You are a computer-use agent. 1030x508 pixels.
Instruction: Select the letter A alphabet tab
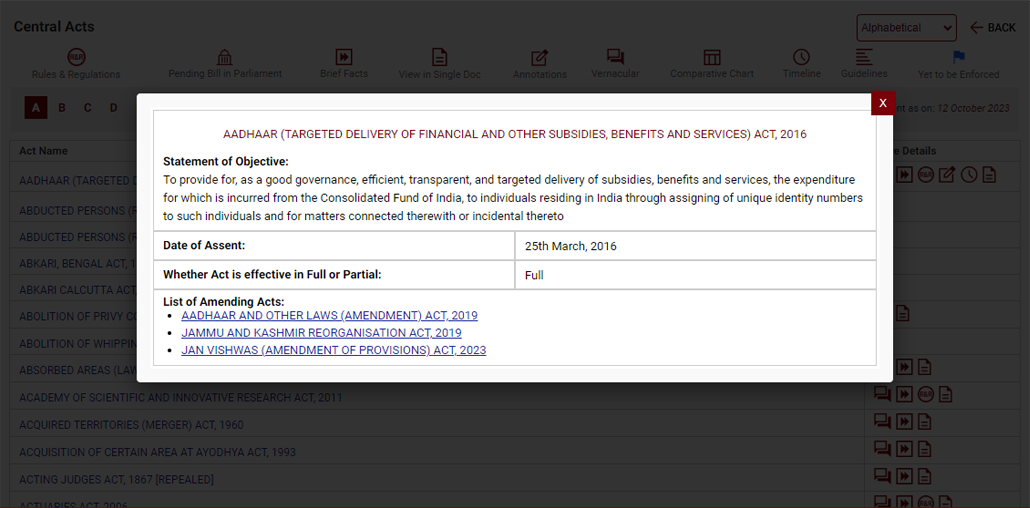(x=36, y=108)
